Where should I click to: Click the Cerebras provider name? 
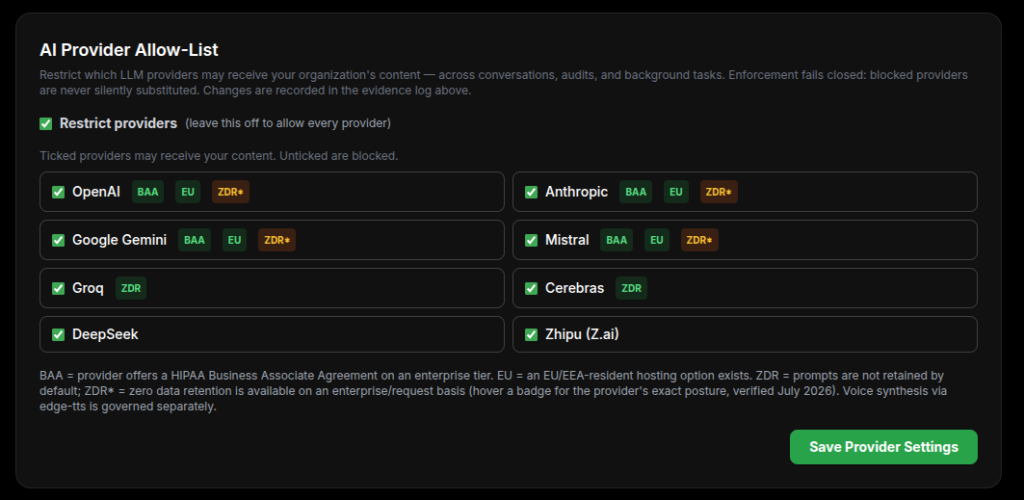coord(575,288)
